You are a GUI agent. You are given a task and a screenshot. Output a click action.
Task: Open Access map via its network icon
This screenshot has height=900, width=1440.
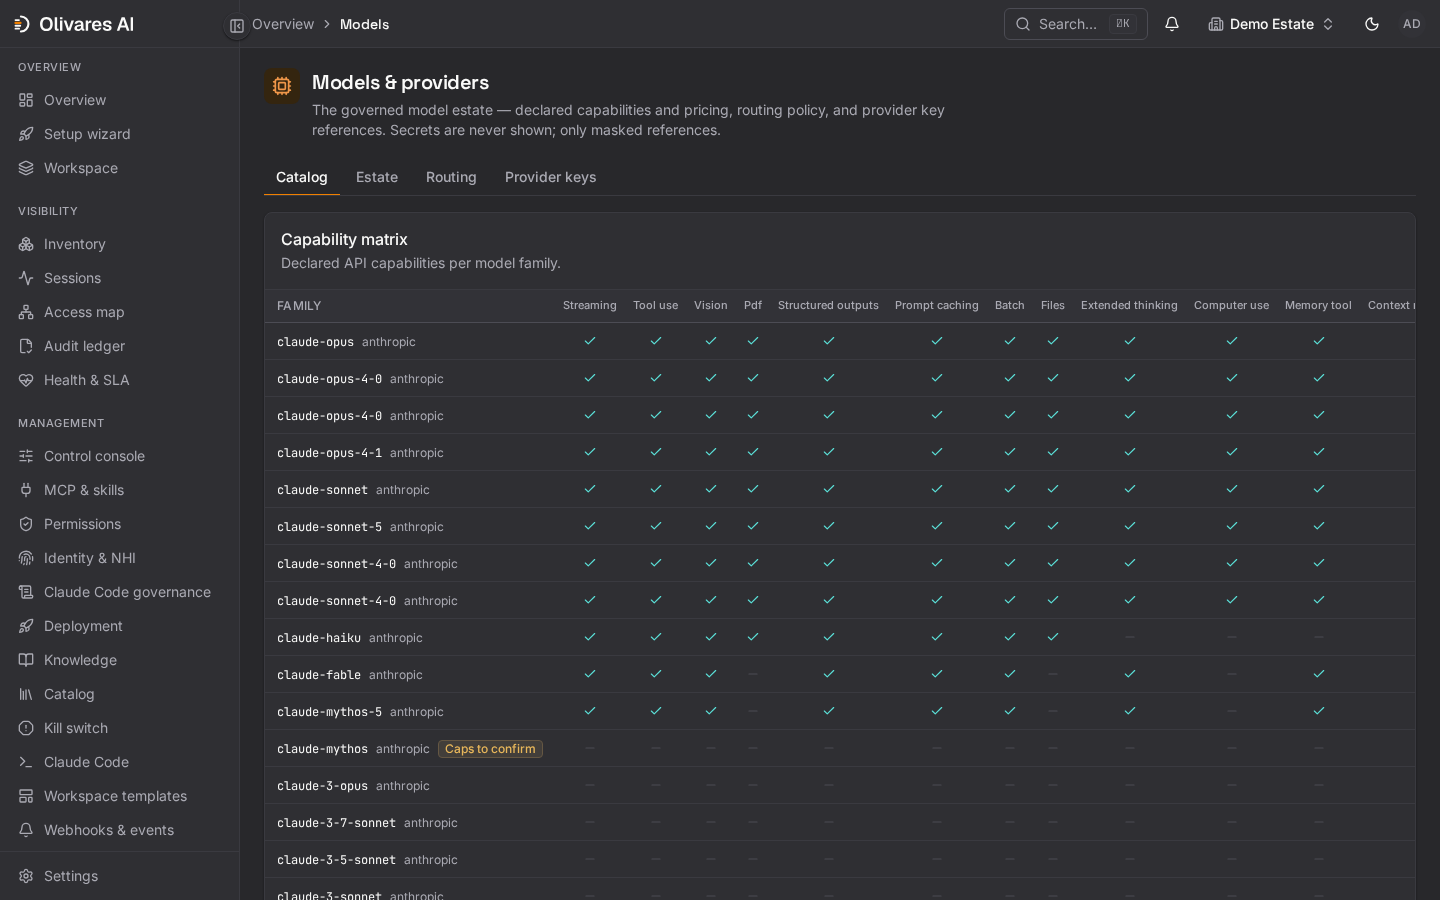click(x=26, y=312)
